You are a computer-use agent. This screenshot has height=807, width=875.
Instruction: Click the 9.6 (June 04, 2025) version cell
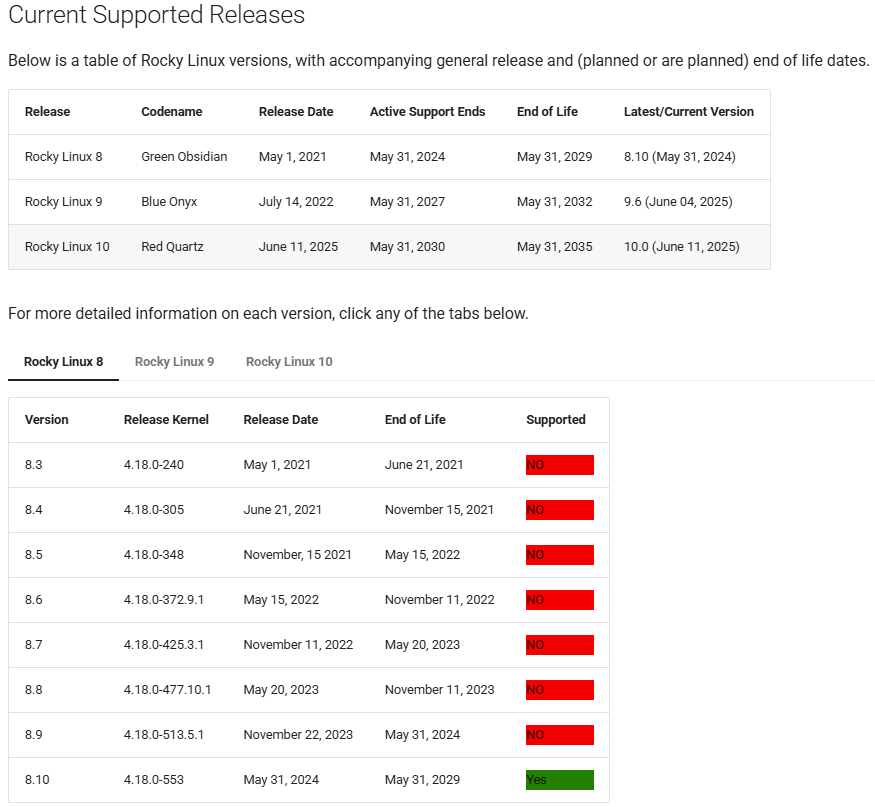coord(677,202)
